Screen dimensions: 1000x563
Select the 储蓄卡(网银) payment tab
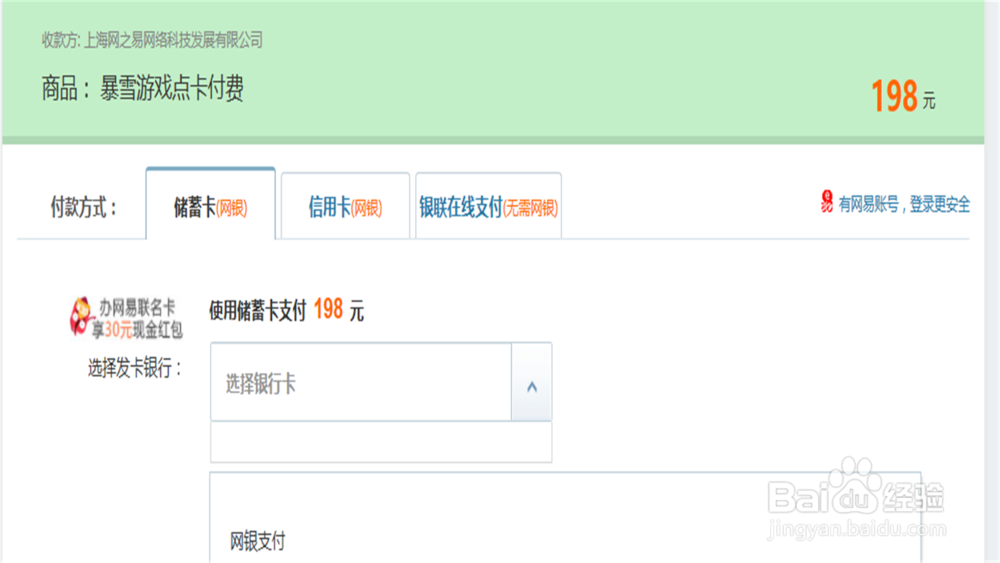(x=210, y=204)
